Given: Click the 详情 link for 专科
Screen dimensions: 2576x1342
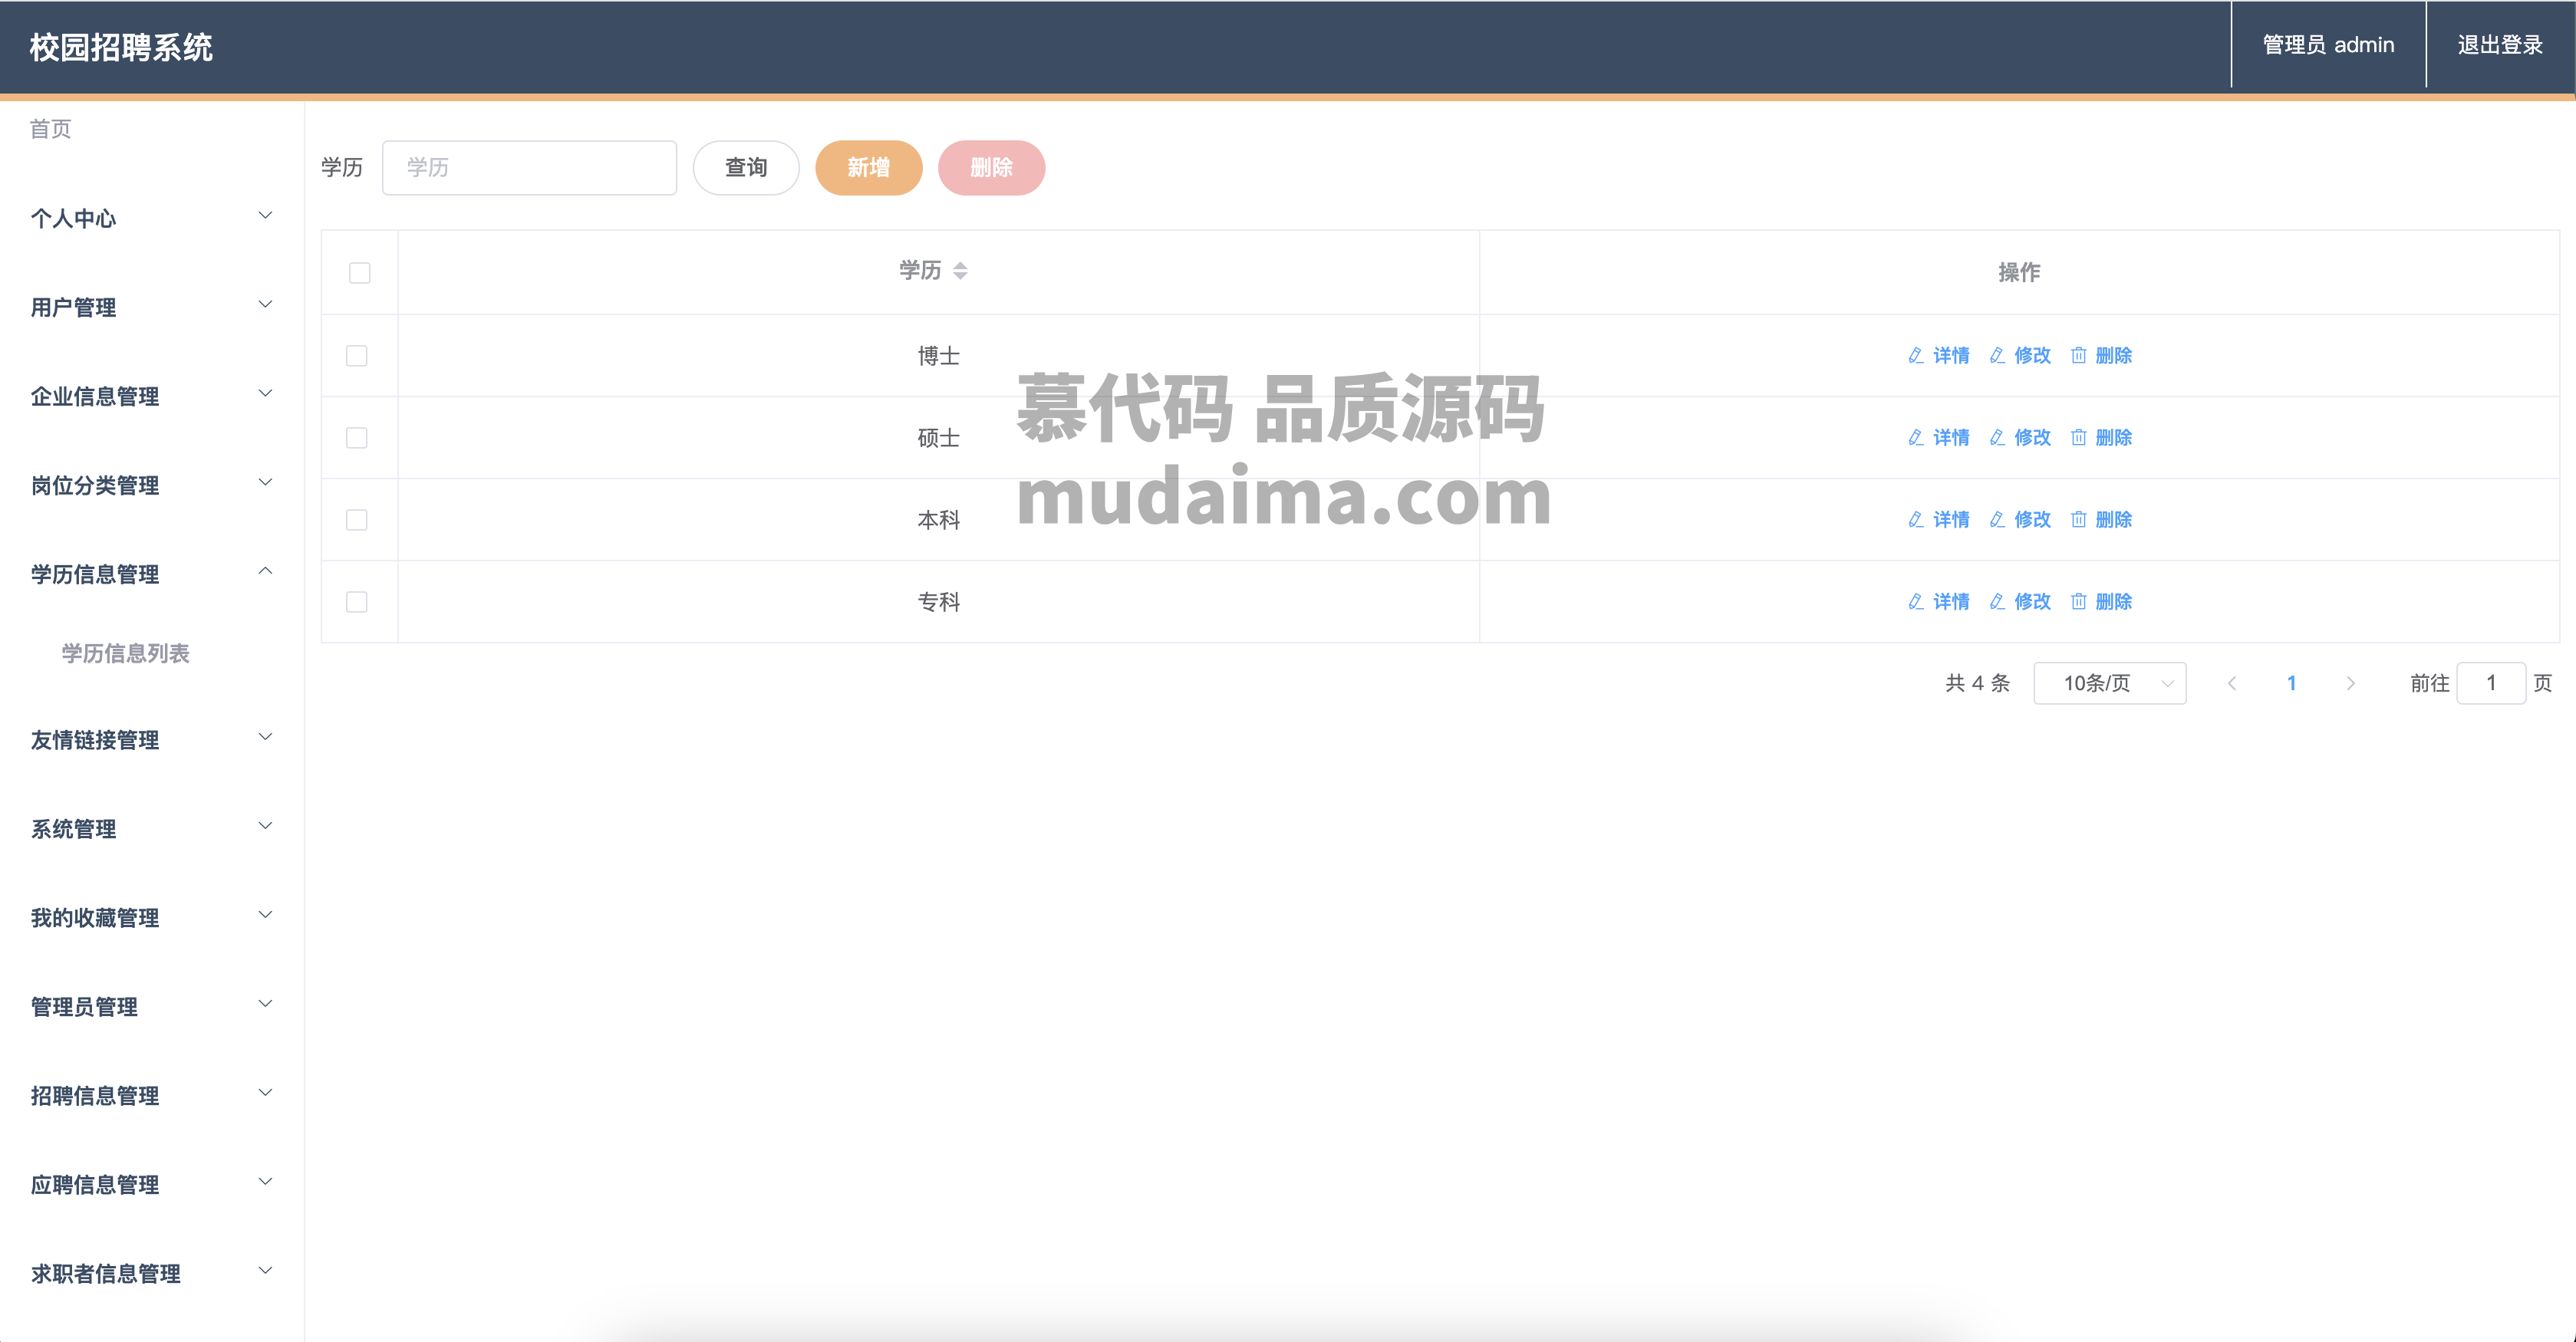Looking at the screenshot, I should pyautogui.click(x=1951, y=602).
